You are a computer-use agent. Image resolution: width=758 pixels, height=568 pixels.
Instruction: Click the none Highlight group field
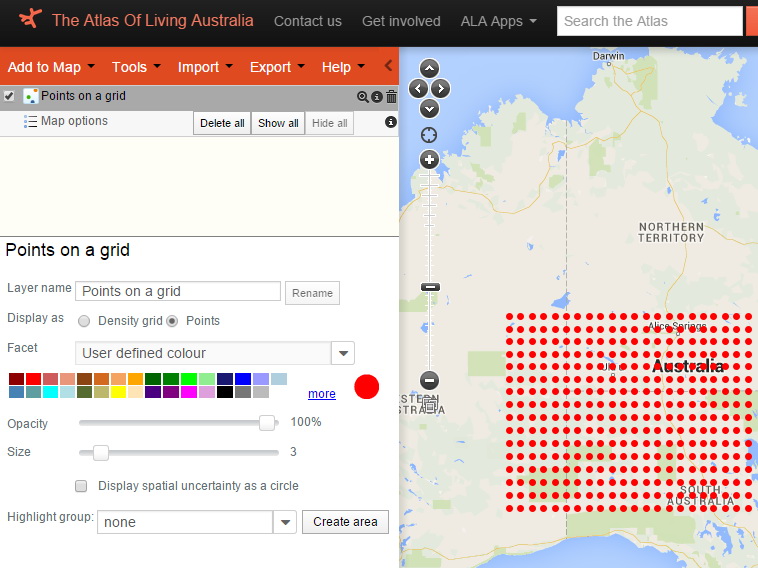click(185, 522)
